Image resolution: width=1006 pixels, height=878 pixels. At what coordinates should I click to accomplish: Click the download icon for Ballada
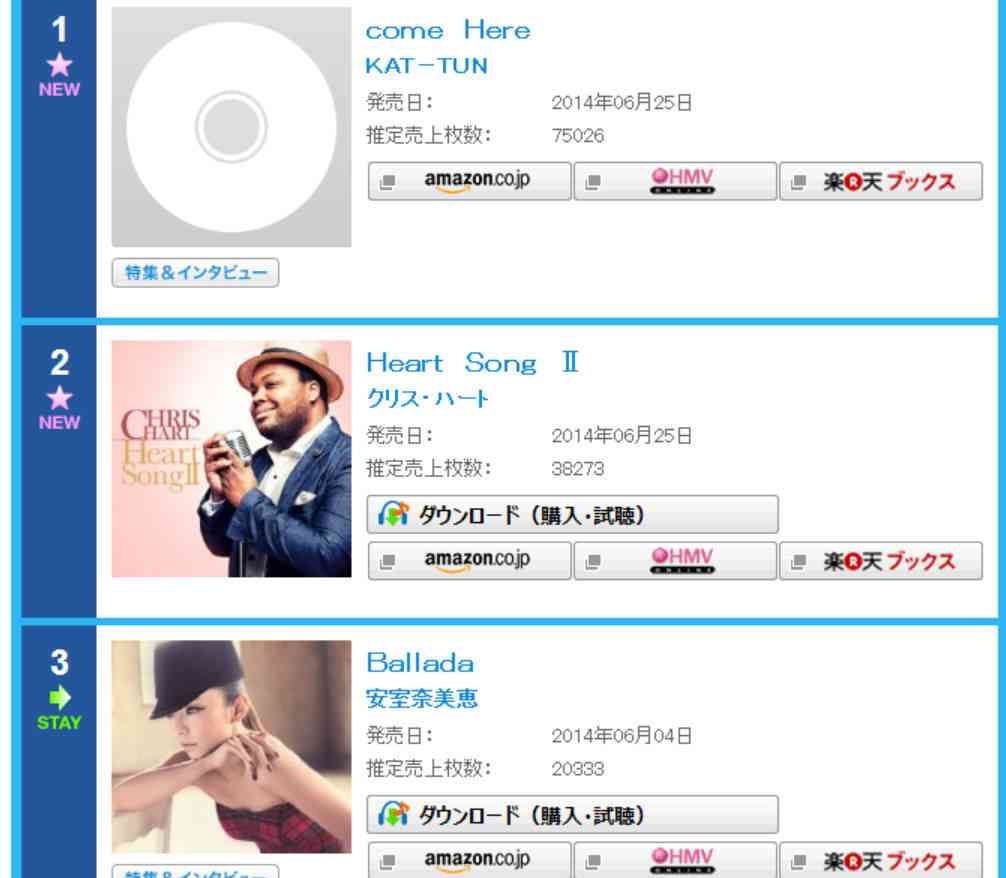click(393, 814)
